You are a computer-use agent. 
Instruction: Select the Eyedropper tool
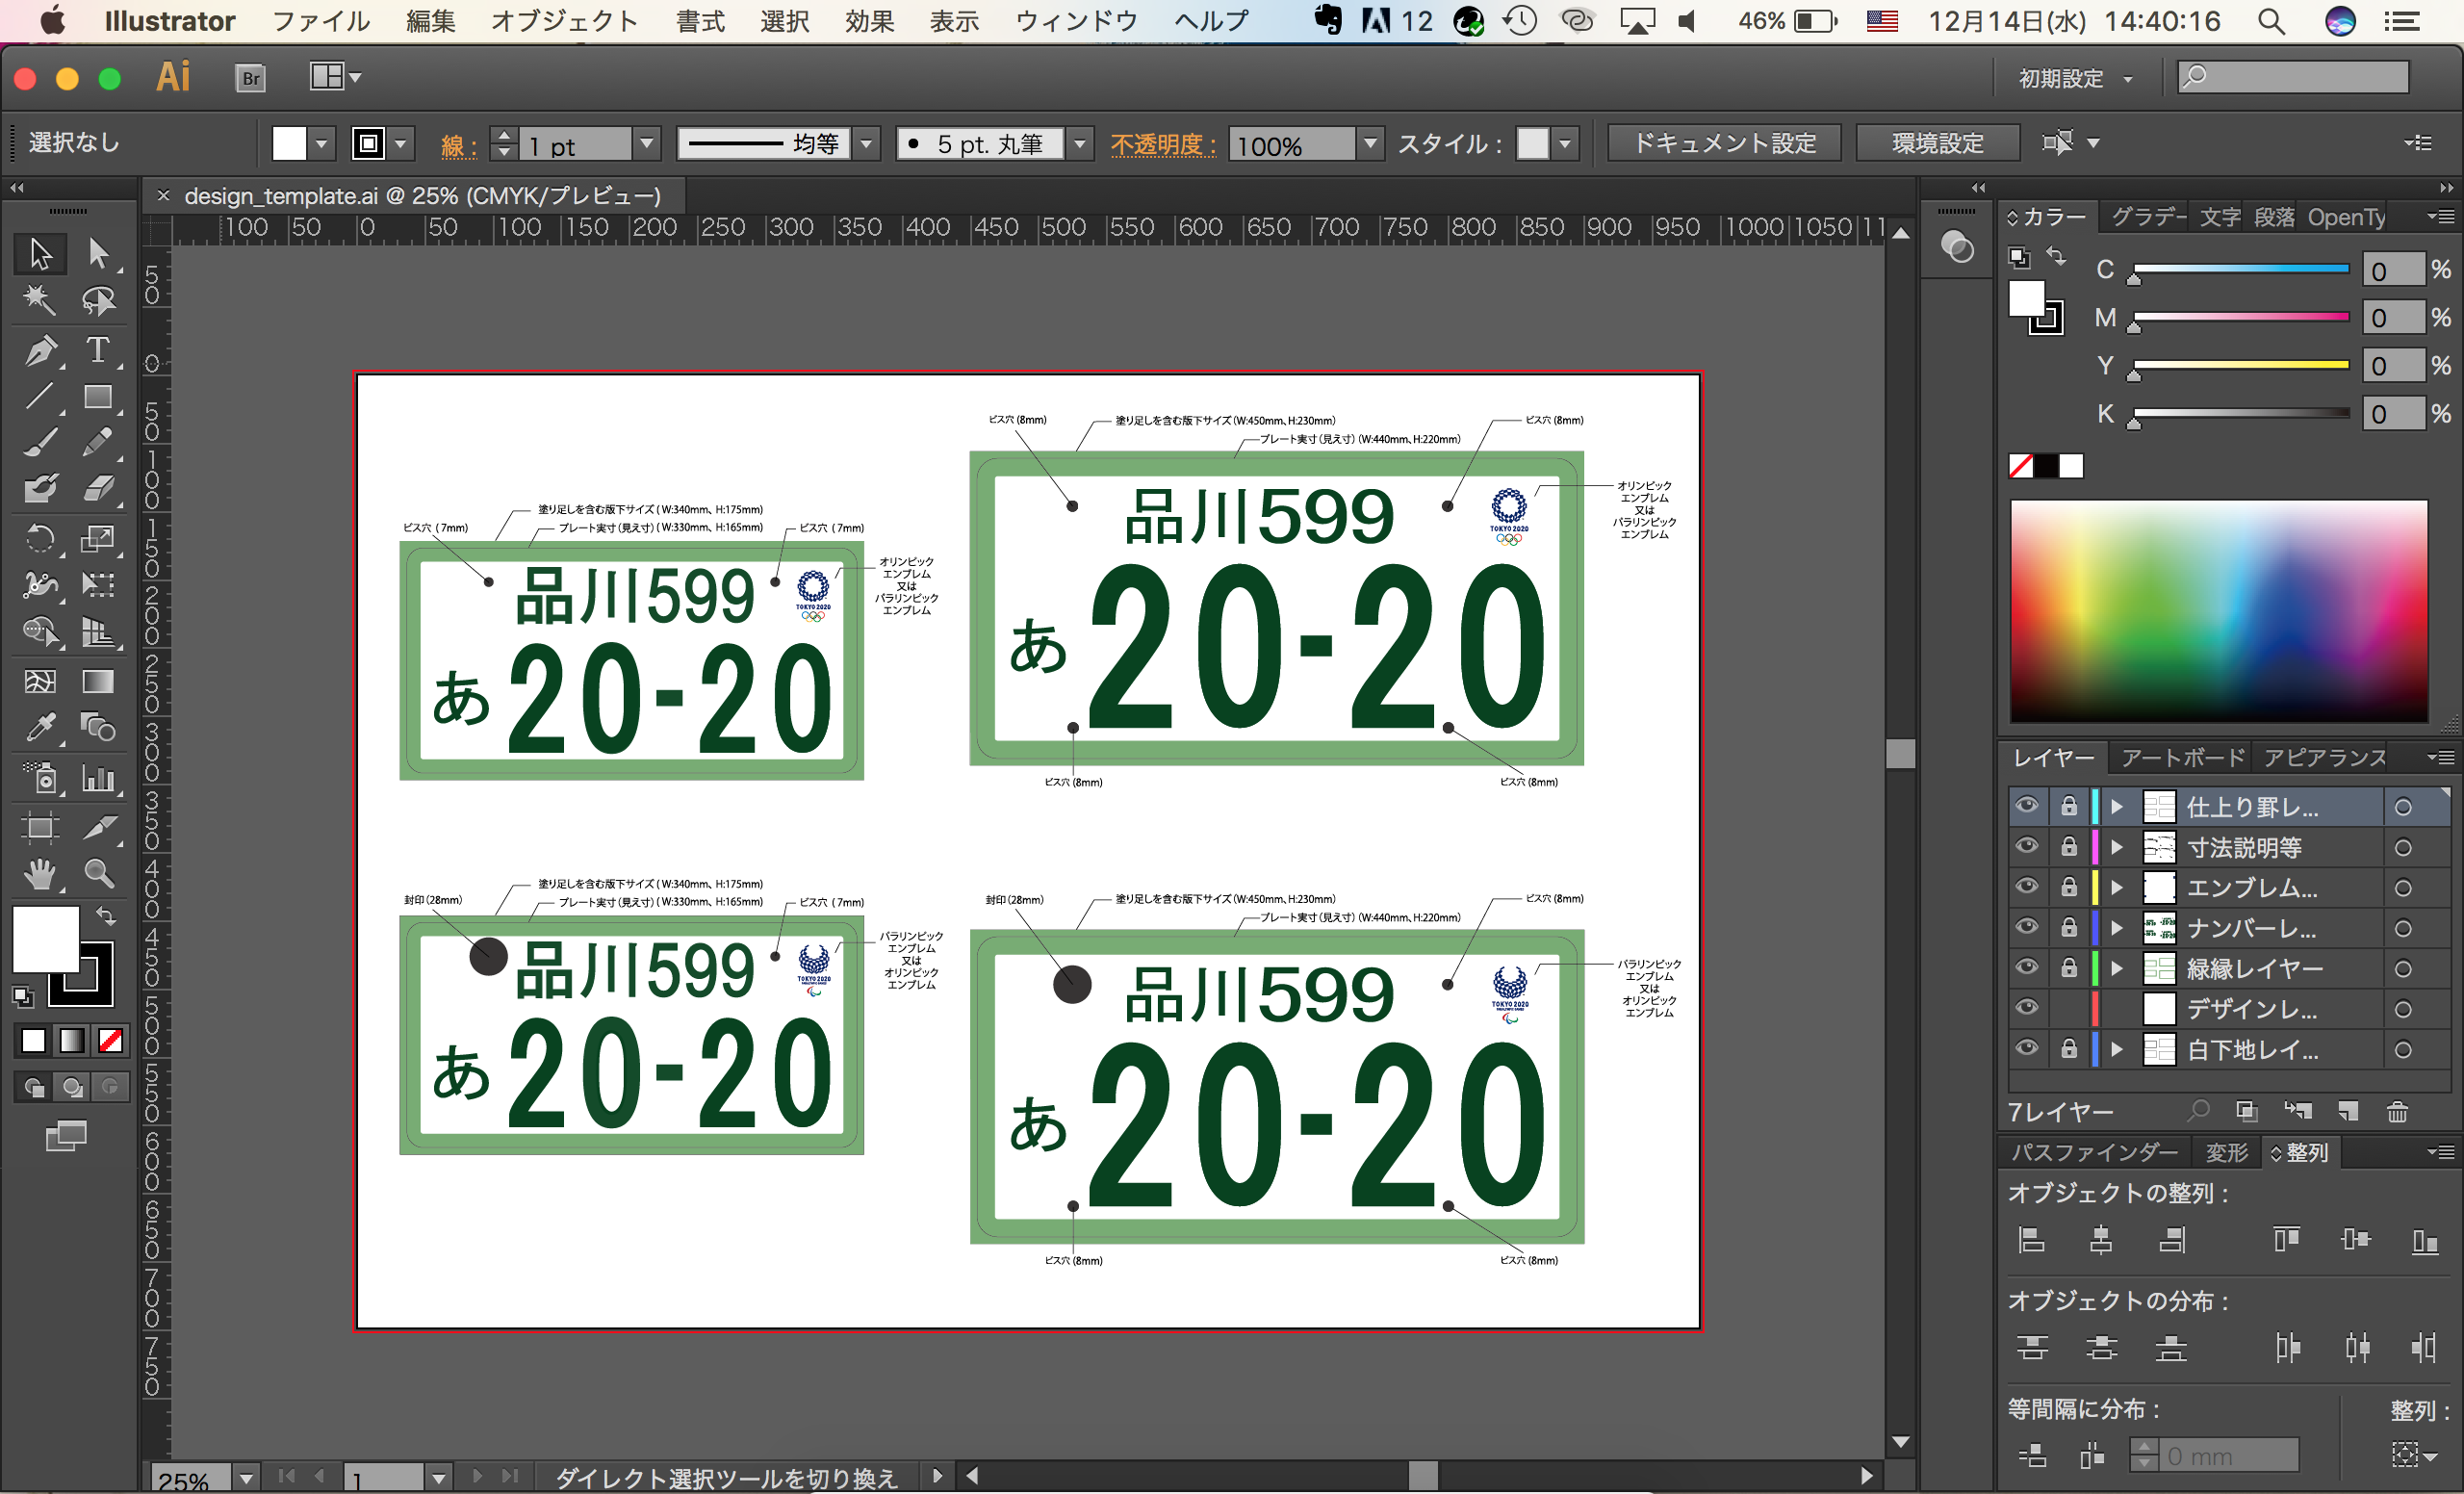click(40, 727)
